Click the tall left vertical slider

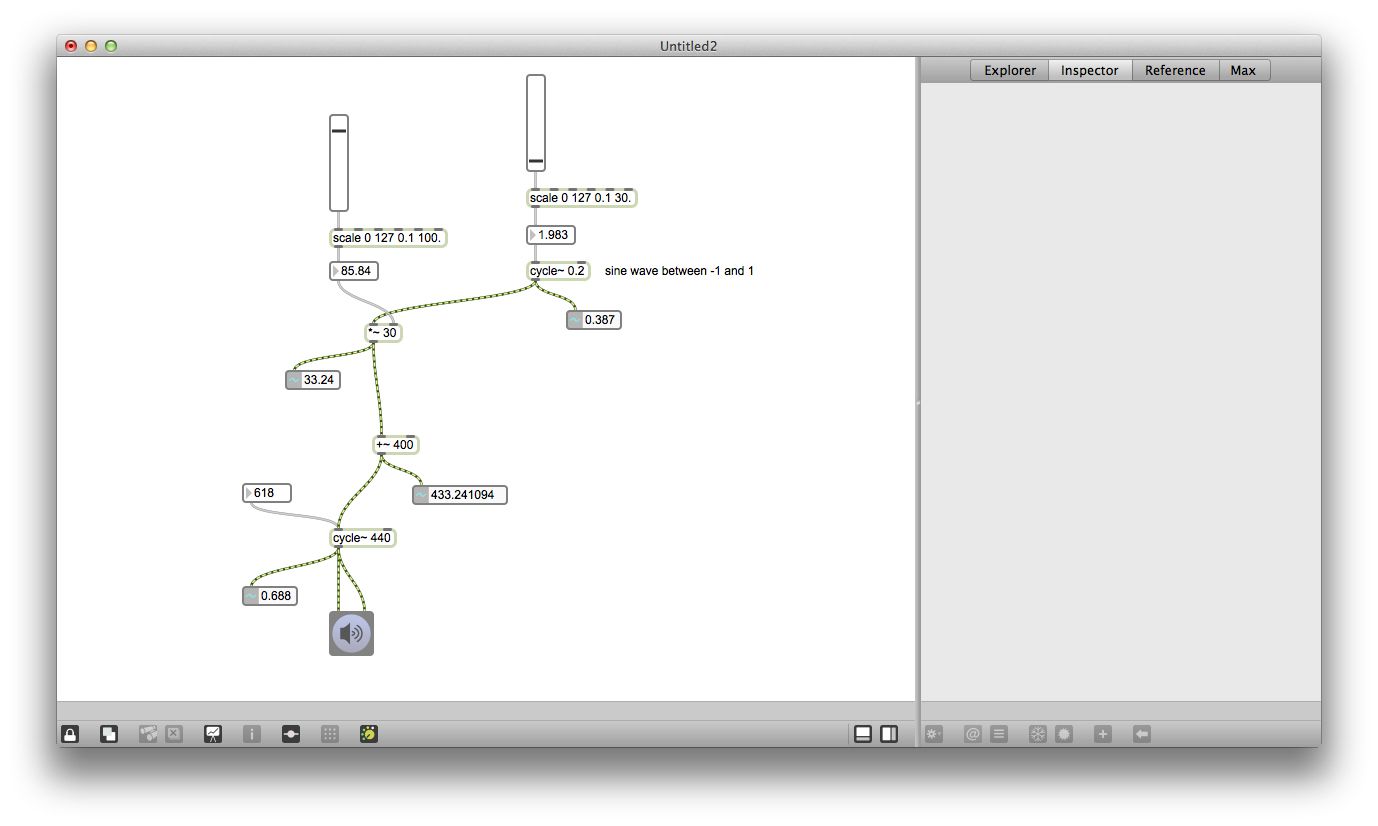pyautogui.click(x=338, y=165)
